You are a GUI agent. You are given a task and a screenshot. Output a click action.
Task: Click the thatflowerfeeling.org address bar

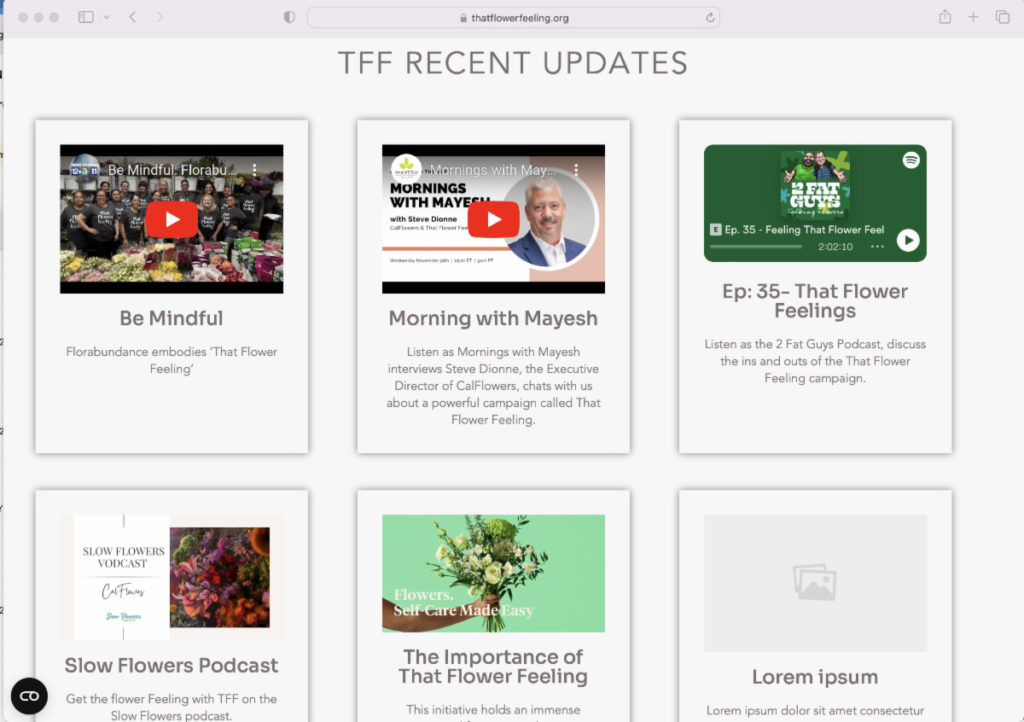[513, 18]
